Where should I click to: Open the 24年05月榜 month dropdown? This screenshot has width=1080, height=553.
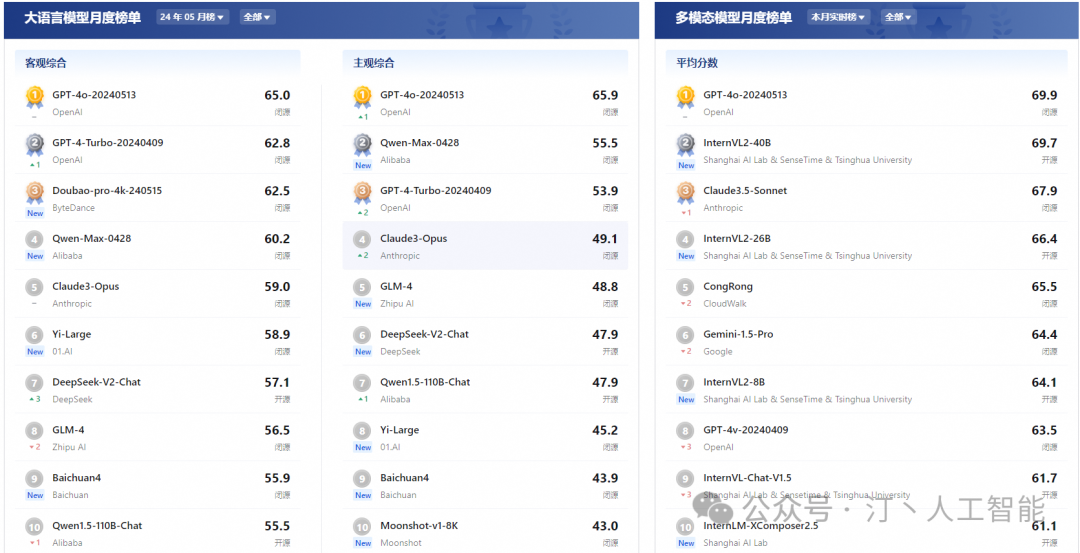[x=192, y=17]
